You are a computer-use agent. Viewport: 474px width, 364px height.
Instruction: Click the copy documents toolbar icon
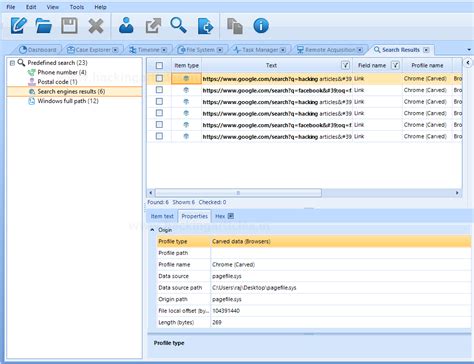tap(235, 26)
